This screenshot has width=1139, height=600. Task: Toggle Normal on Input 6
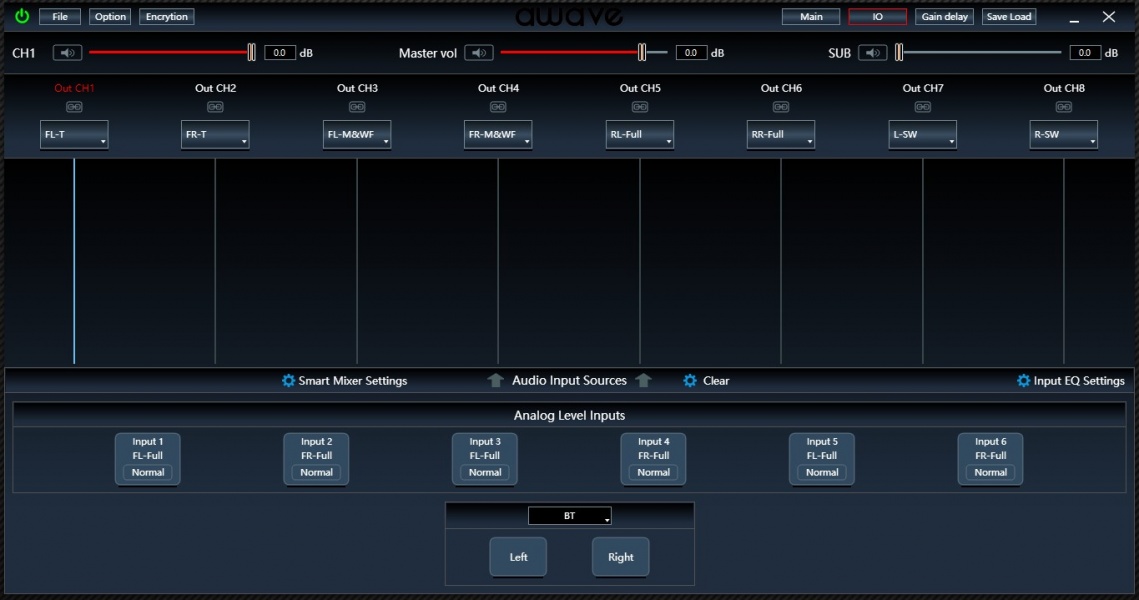pyautogui.click(x=991, y=472)
